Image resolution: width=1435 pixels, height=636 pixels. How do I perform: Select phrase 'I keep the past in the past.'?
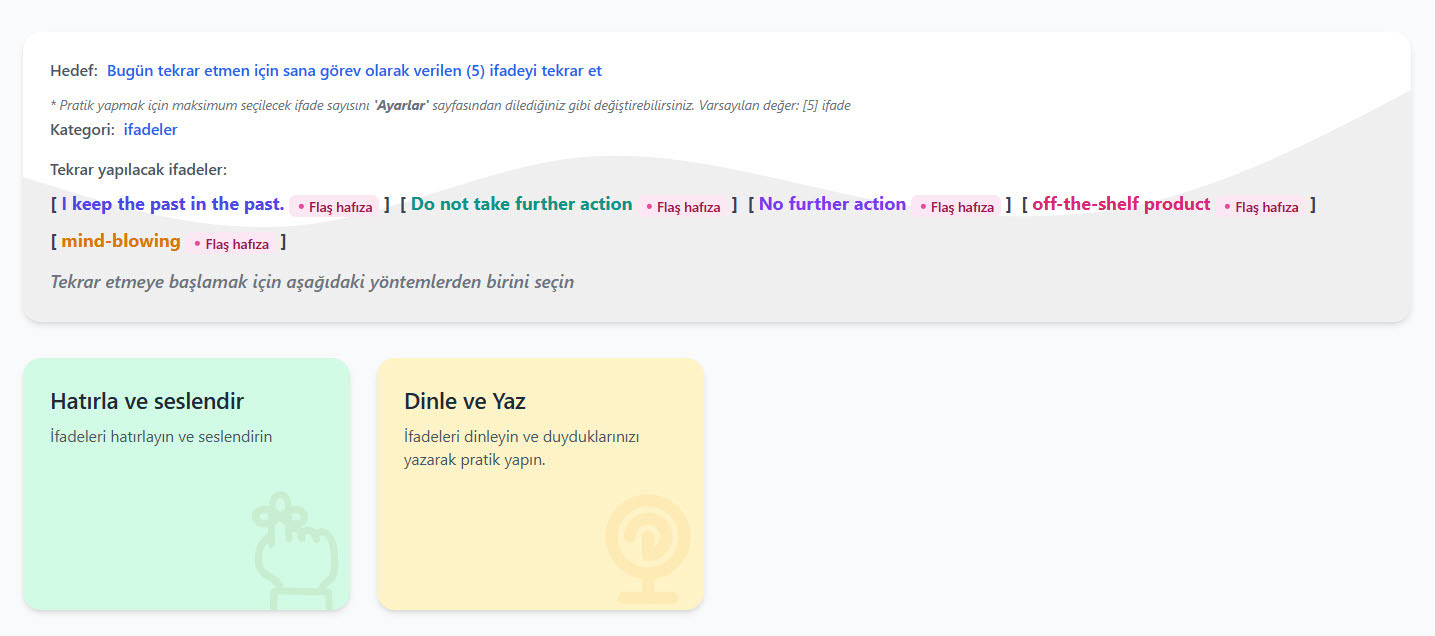coord(173,204)
